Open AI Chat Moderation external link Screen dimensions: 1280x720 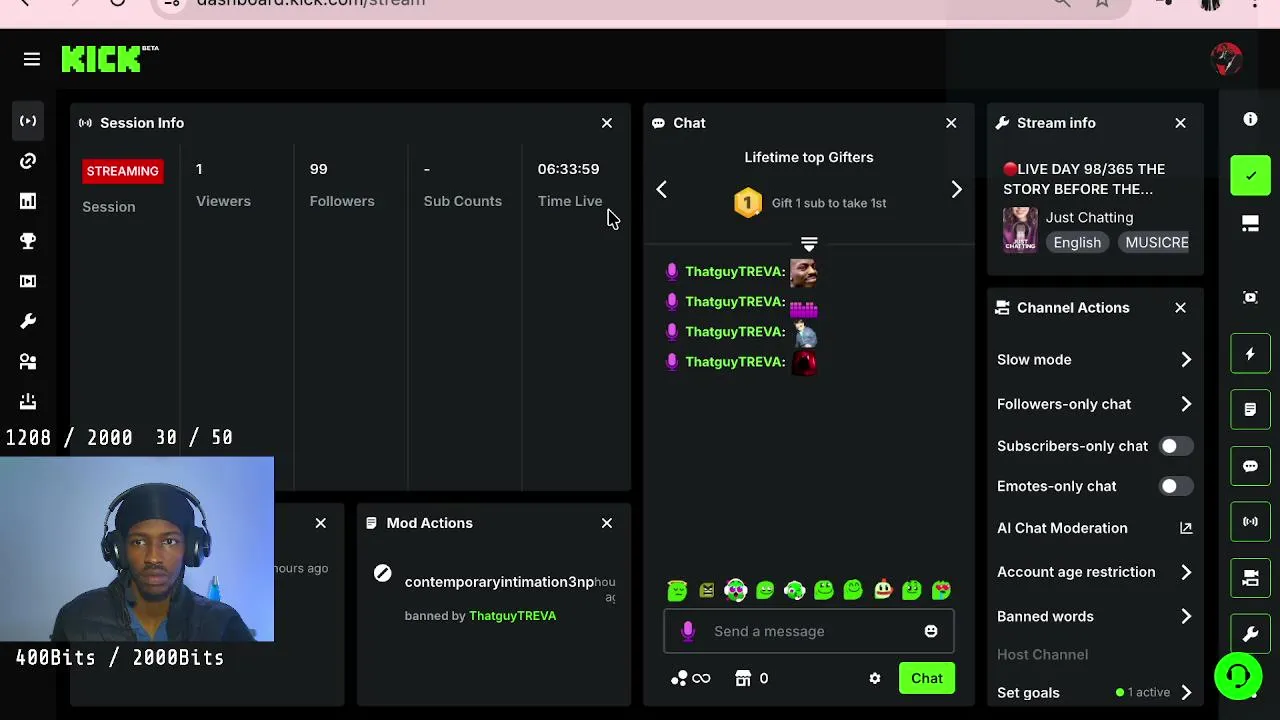point(1186,528)
